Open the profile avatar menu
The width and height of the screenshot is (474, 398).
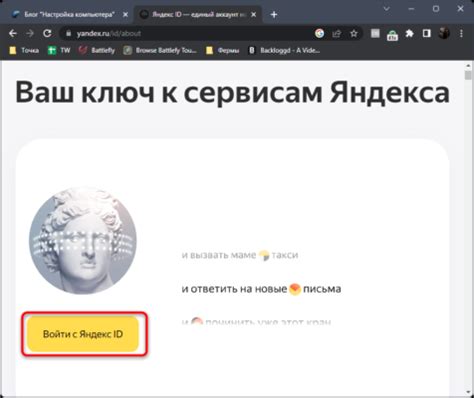point(444,33)
